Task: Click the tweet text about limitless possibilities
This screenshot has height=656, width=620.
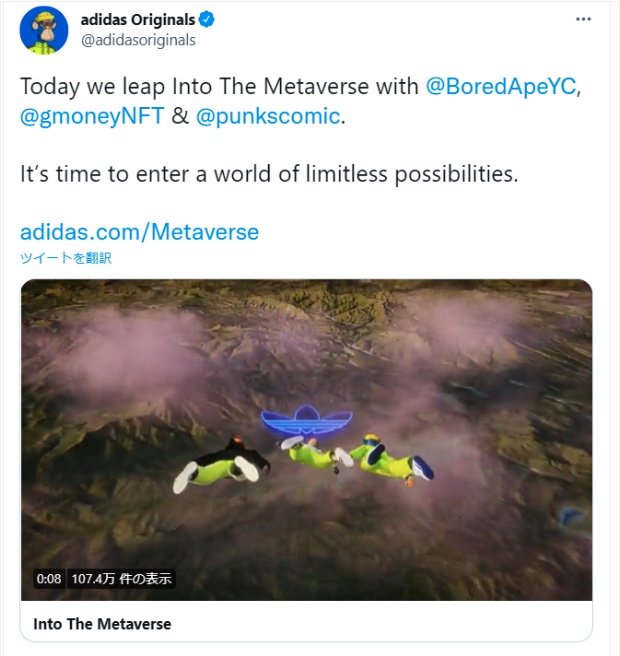Action: 269,174
